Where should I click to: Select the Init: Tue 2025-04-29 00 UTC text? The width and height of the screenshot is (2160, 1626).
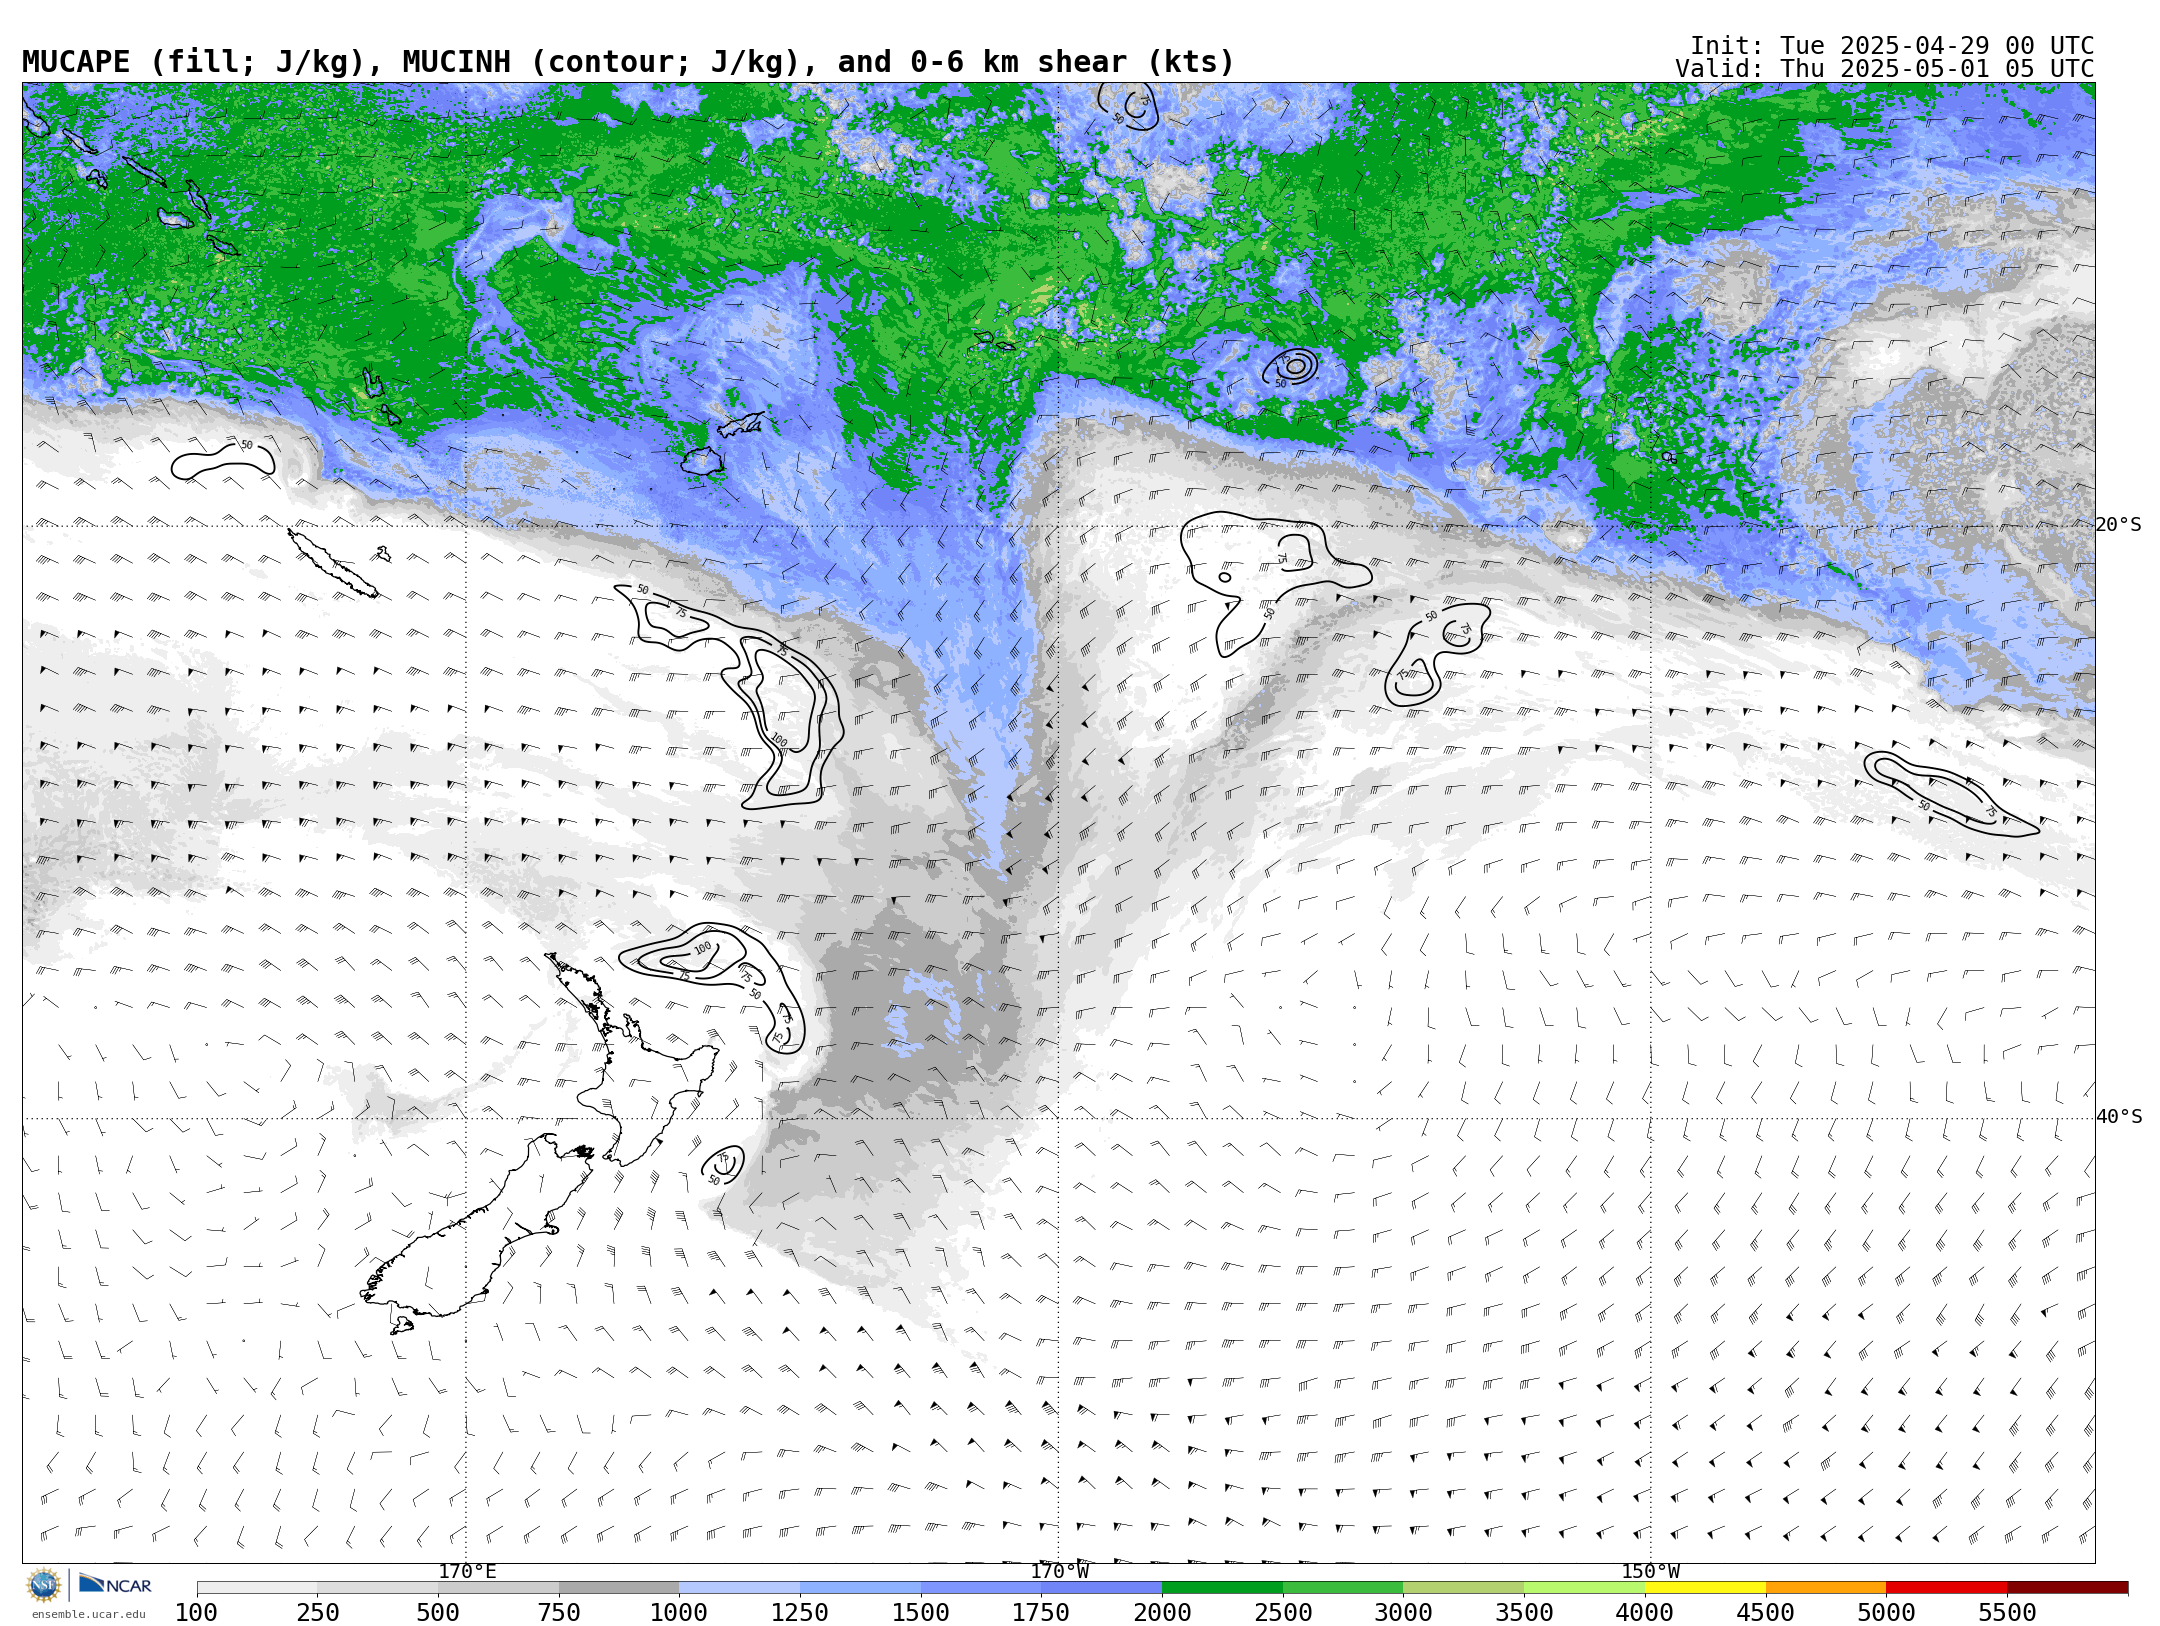coord(1891,46)
